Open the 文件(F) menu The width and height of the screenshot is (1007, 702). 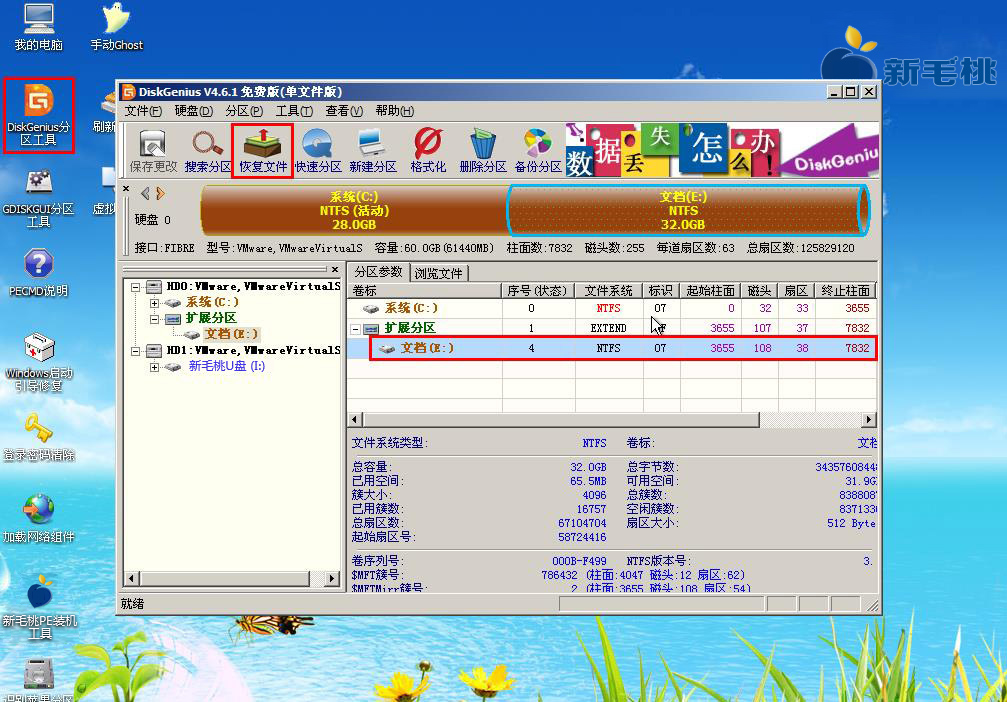point(143,111)
